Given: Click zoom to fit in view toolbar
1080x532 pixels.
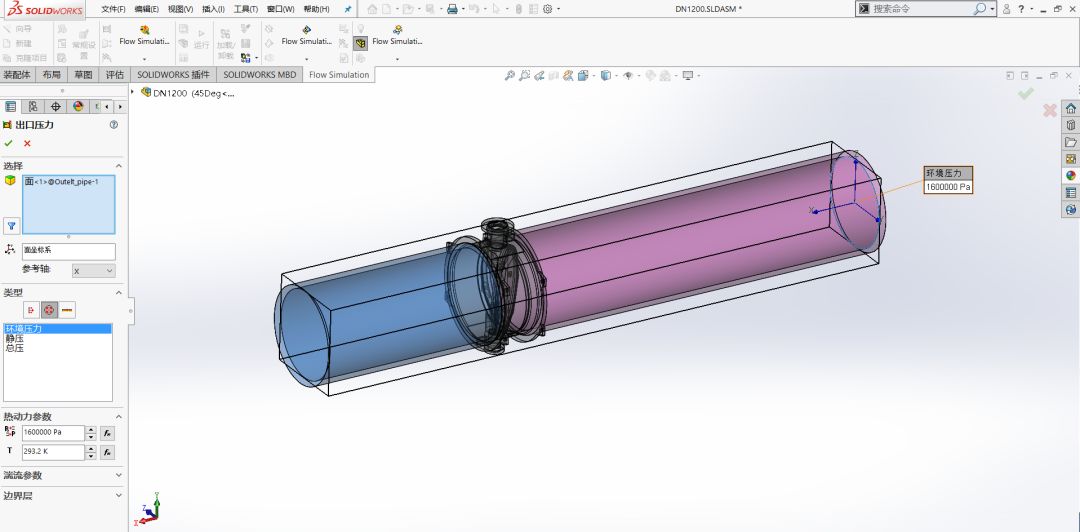Looking at the screenshot, I should pos(510,76).
